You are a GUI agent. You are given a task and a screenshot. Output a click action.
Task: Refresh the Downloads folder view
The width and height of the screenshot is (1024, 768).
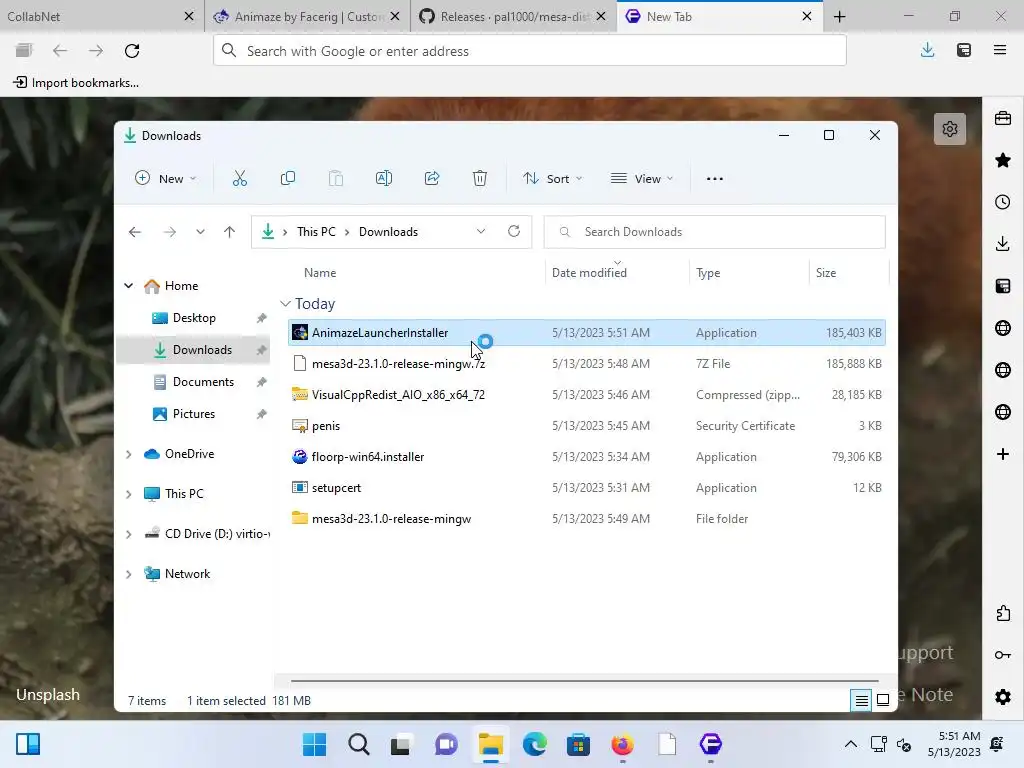pyautogui.click(x=514, y=231)
